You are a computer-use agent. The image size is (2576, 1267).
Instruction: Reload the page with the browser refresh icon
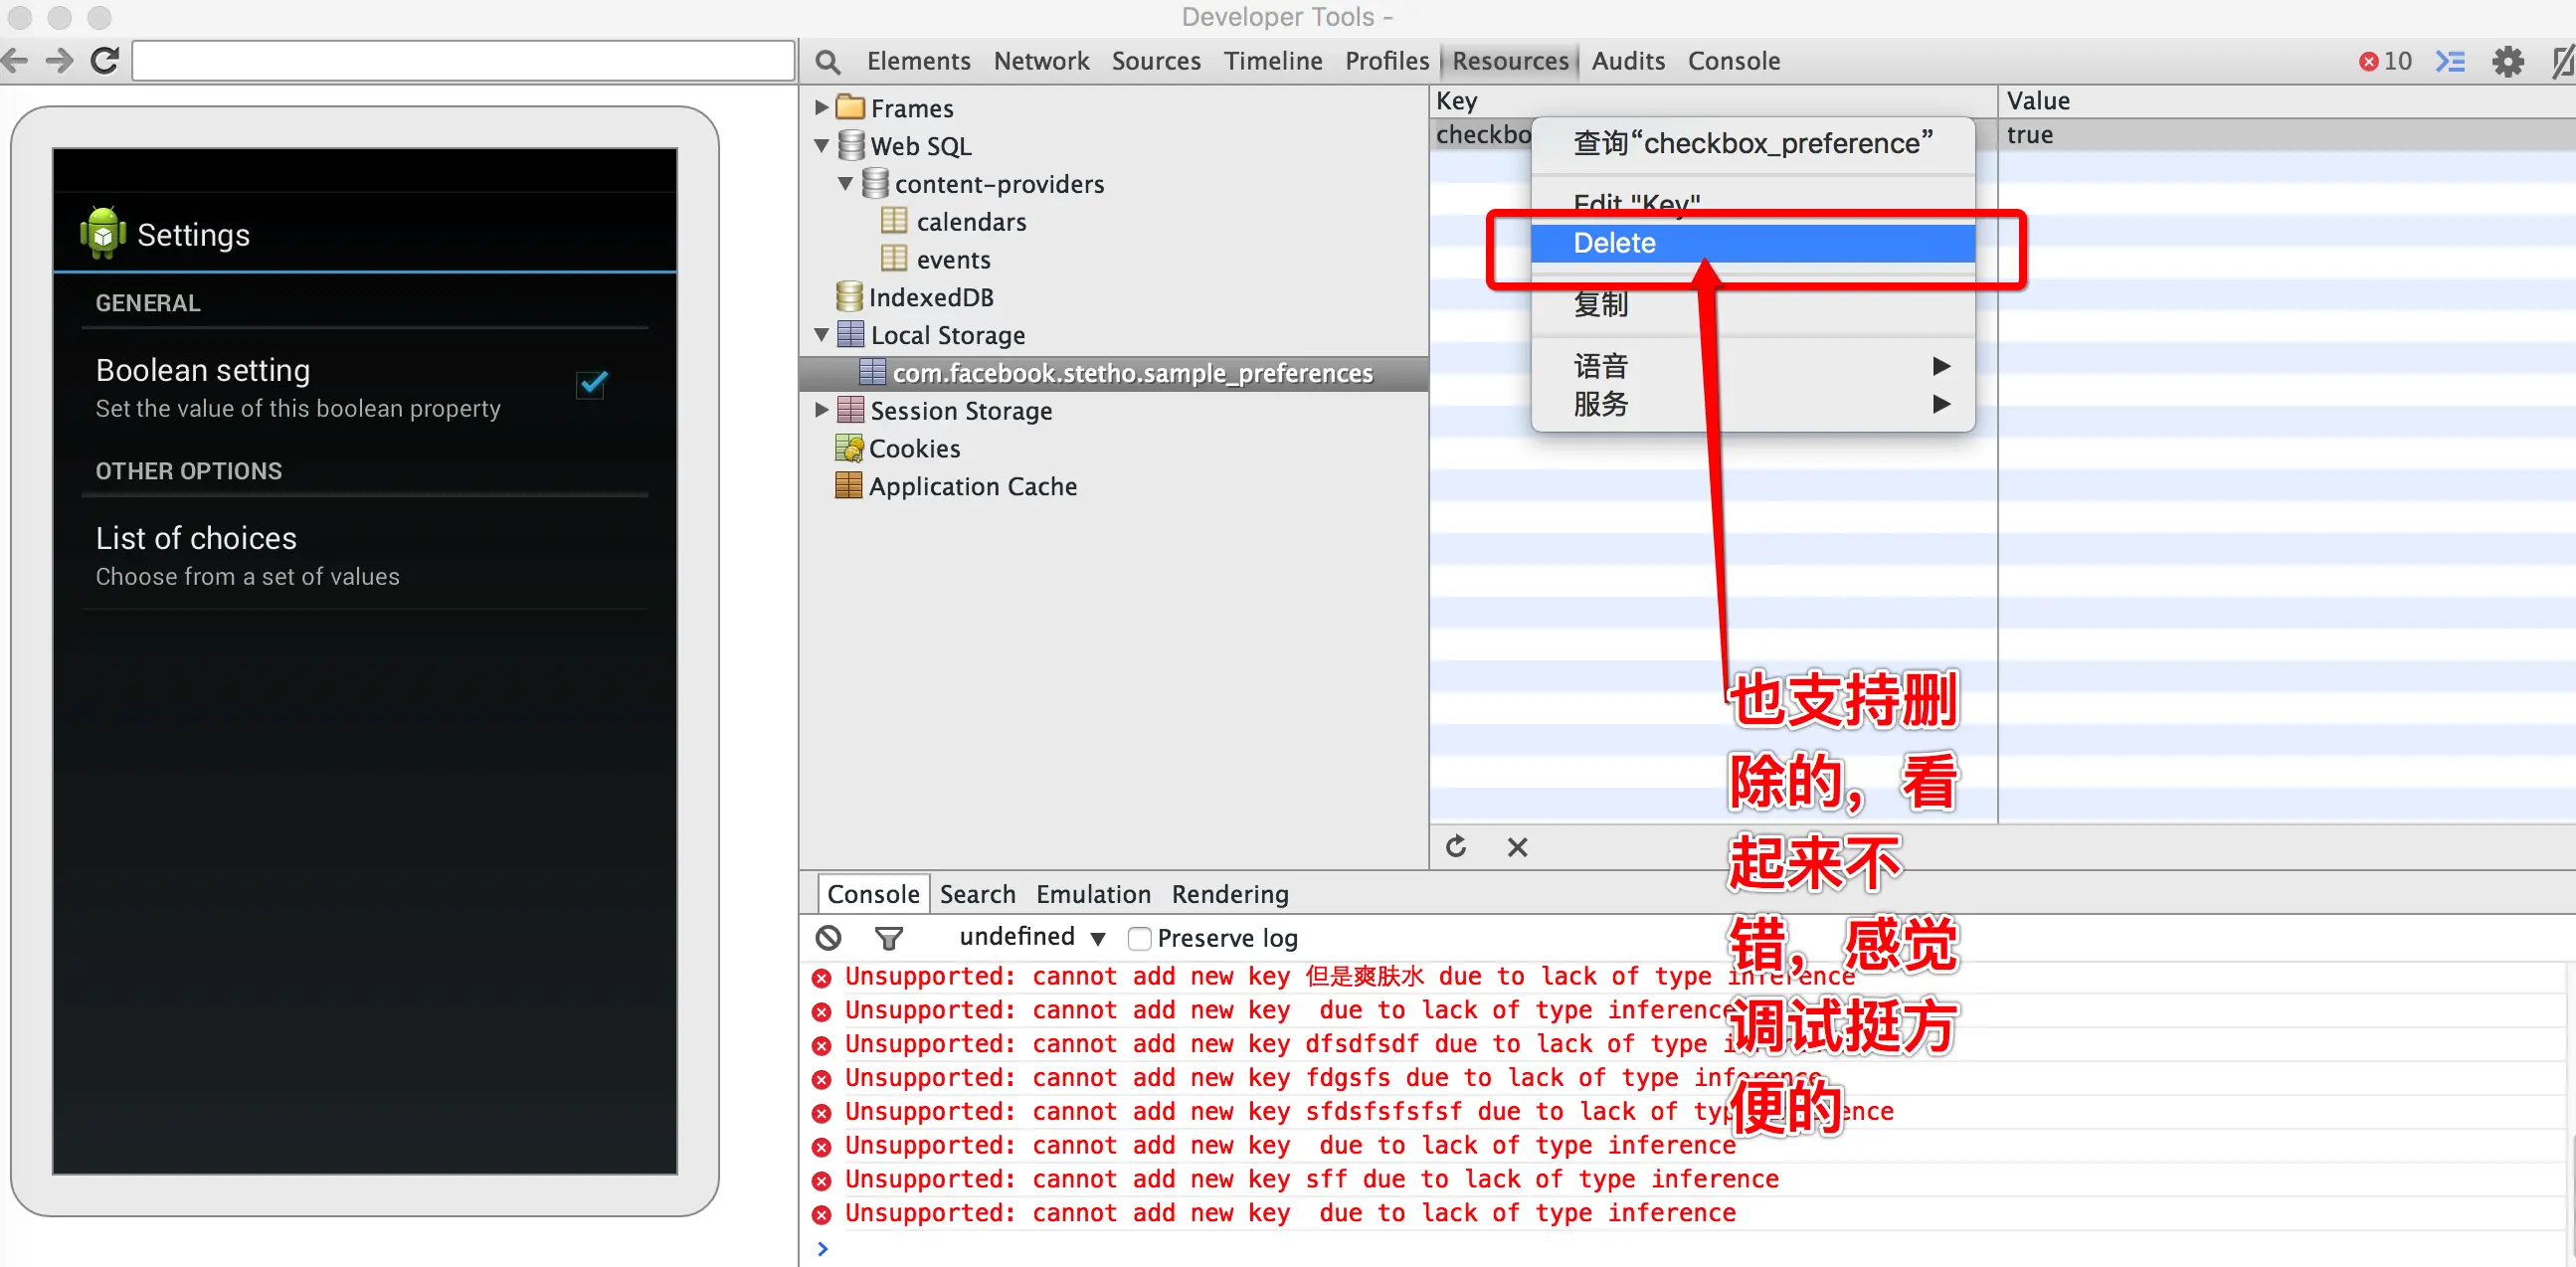(x=105, y=61)
